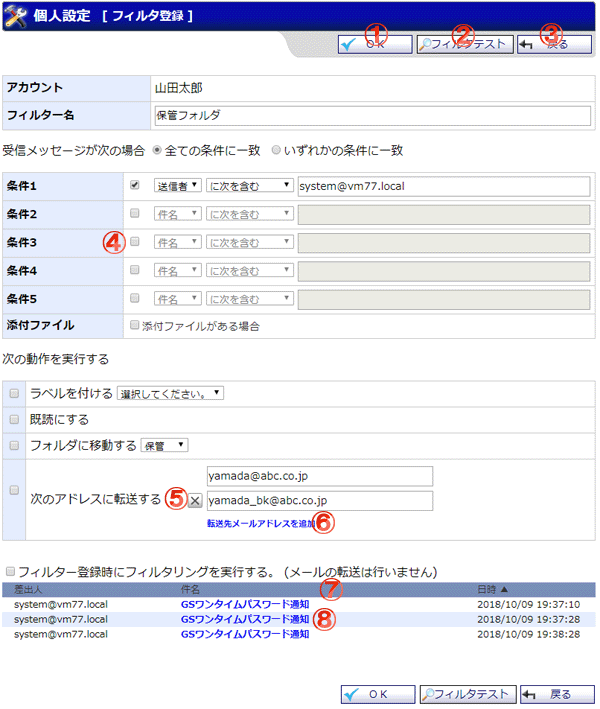
Task: Click 転送先メールアドレスを追加 link
Action: coord(261,523)
